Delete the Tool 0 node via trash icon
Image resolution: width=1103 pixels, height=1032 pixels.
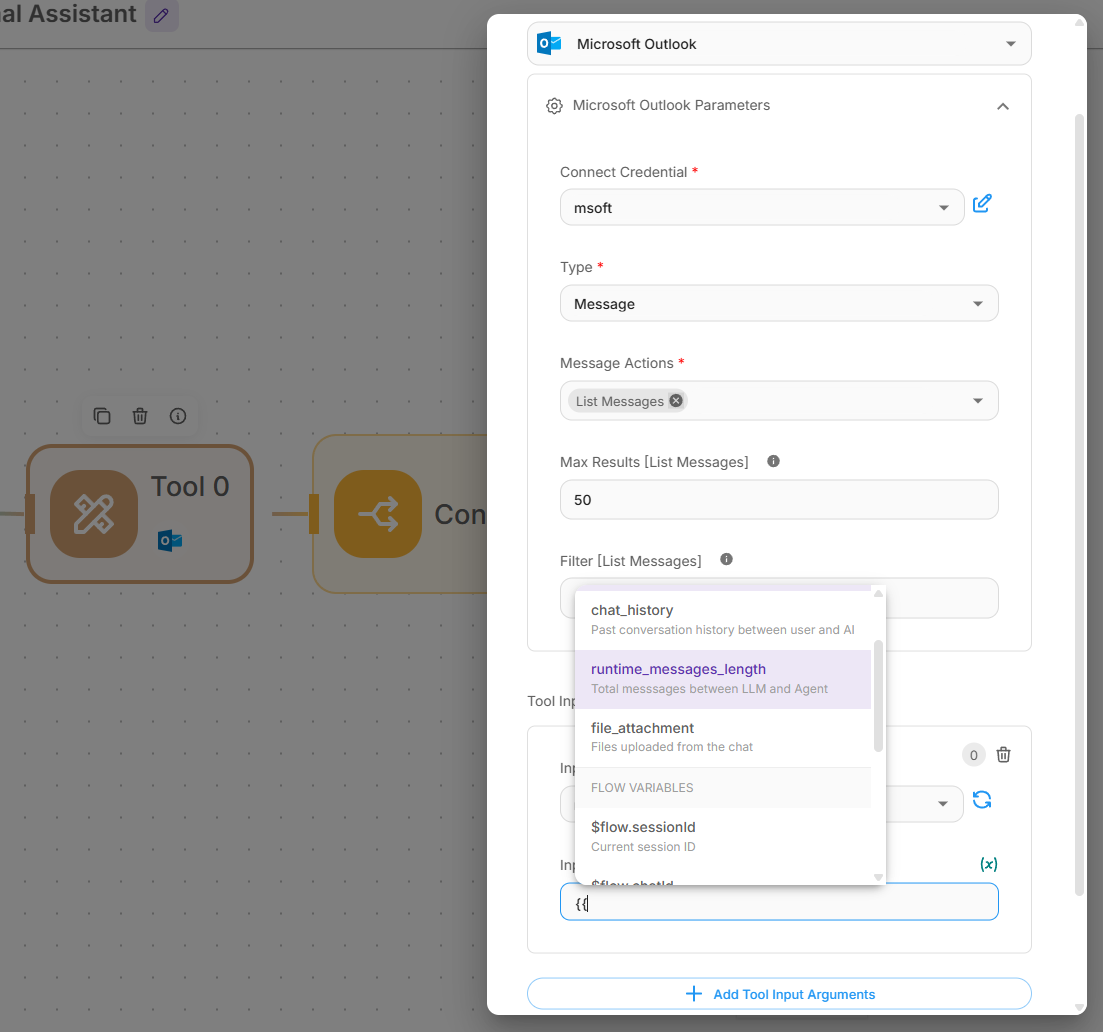click(x=140, y=416)
